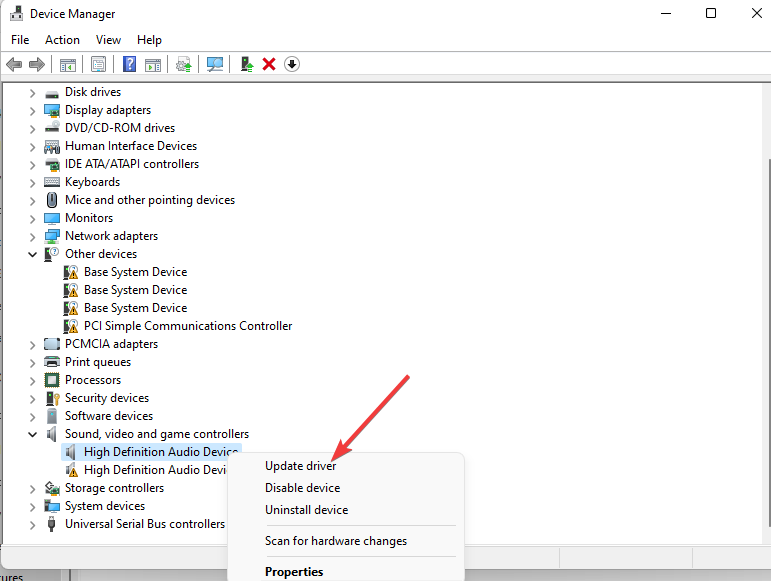The image size is (771, 581).
Task: Click red X Uninstall device toolbar icon
Action: coord(269,64)
